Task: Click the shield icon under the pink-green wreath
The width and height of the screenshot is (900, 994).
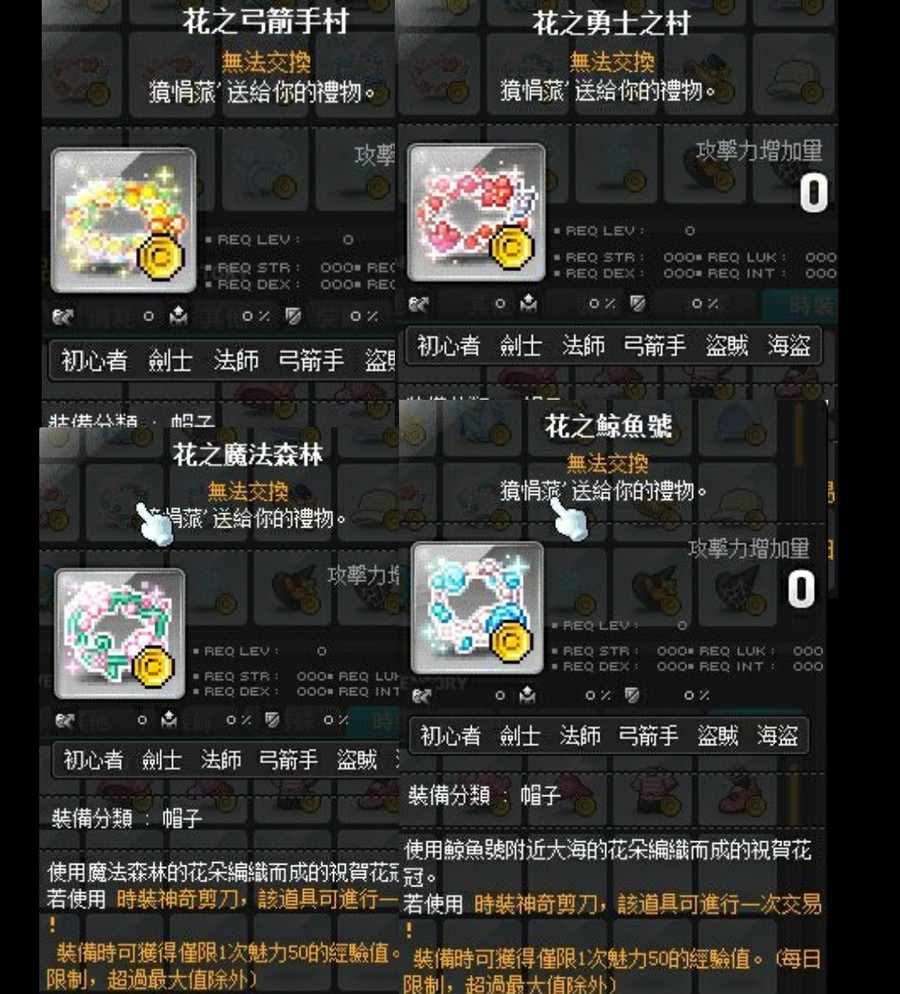Action: click(273, 720)
